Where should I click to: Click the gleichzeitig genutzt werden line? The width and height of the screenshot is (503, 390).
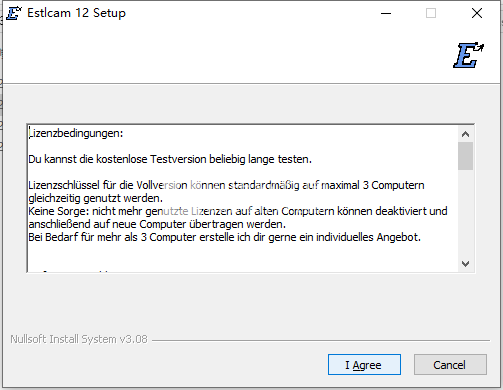96,198
